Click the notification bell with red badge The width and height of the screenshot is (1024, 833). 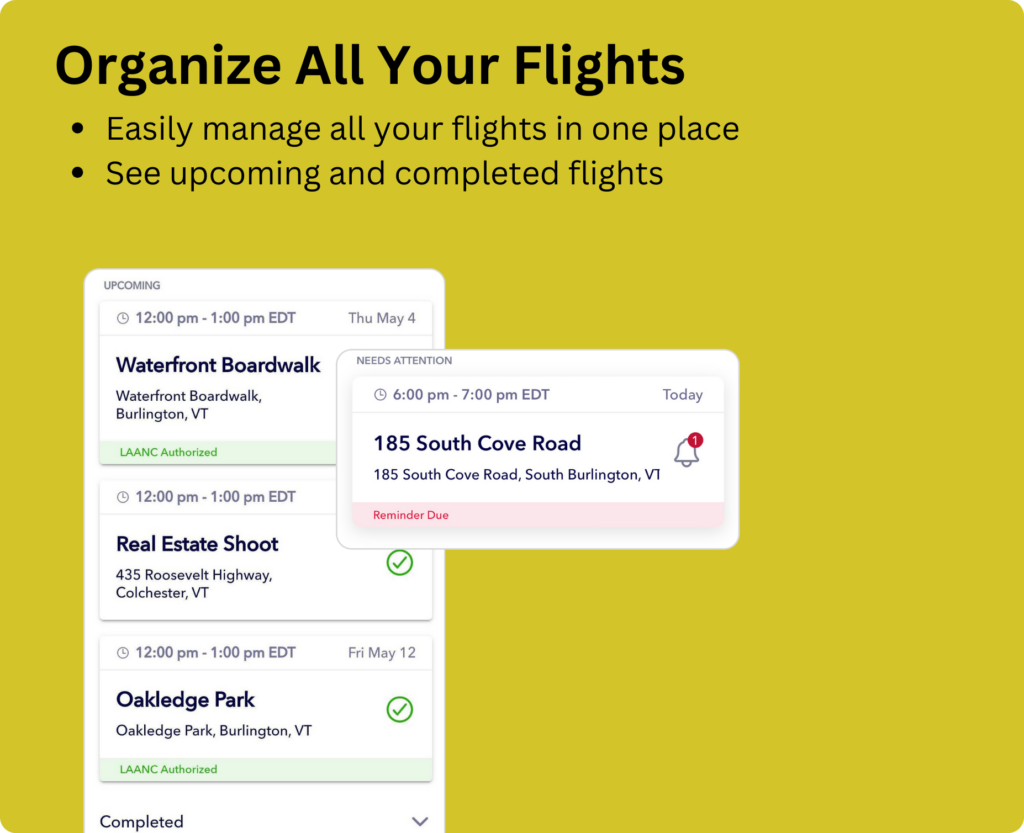(x=688, y=450)
